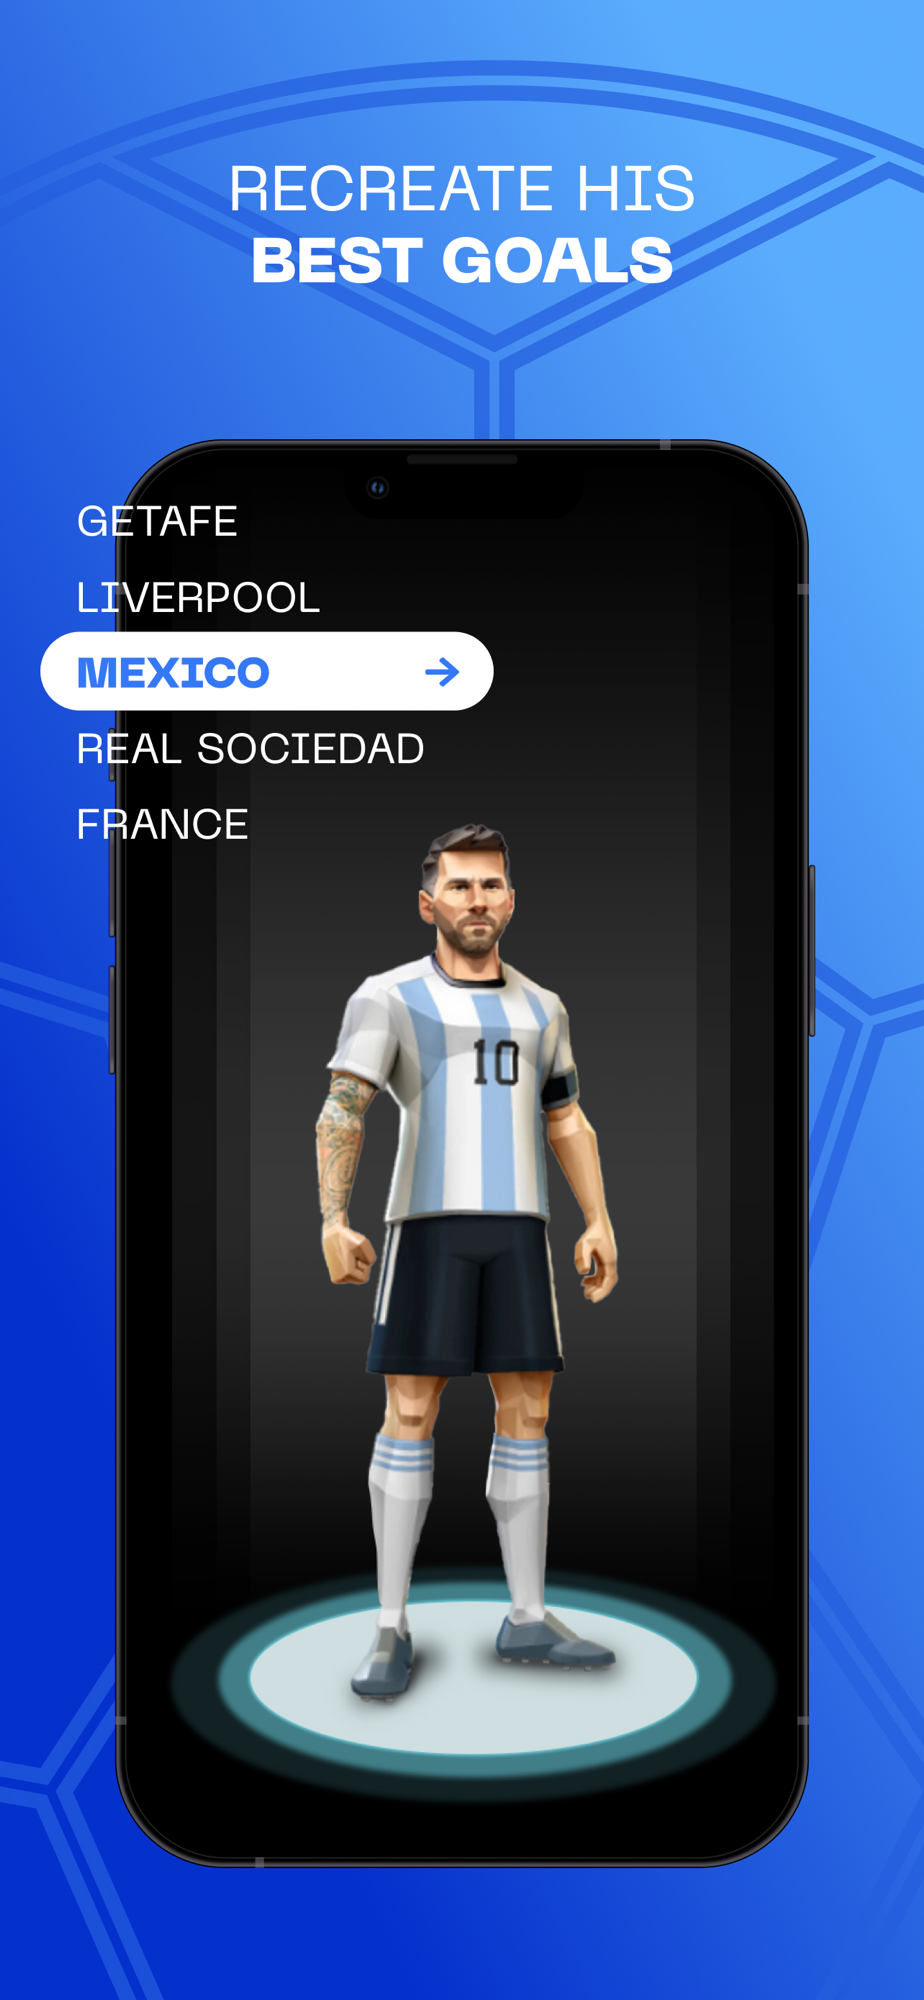
Task: Select GETAFE in the goals list
Action: point(157,521)
